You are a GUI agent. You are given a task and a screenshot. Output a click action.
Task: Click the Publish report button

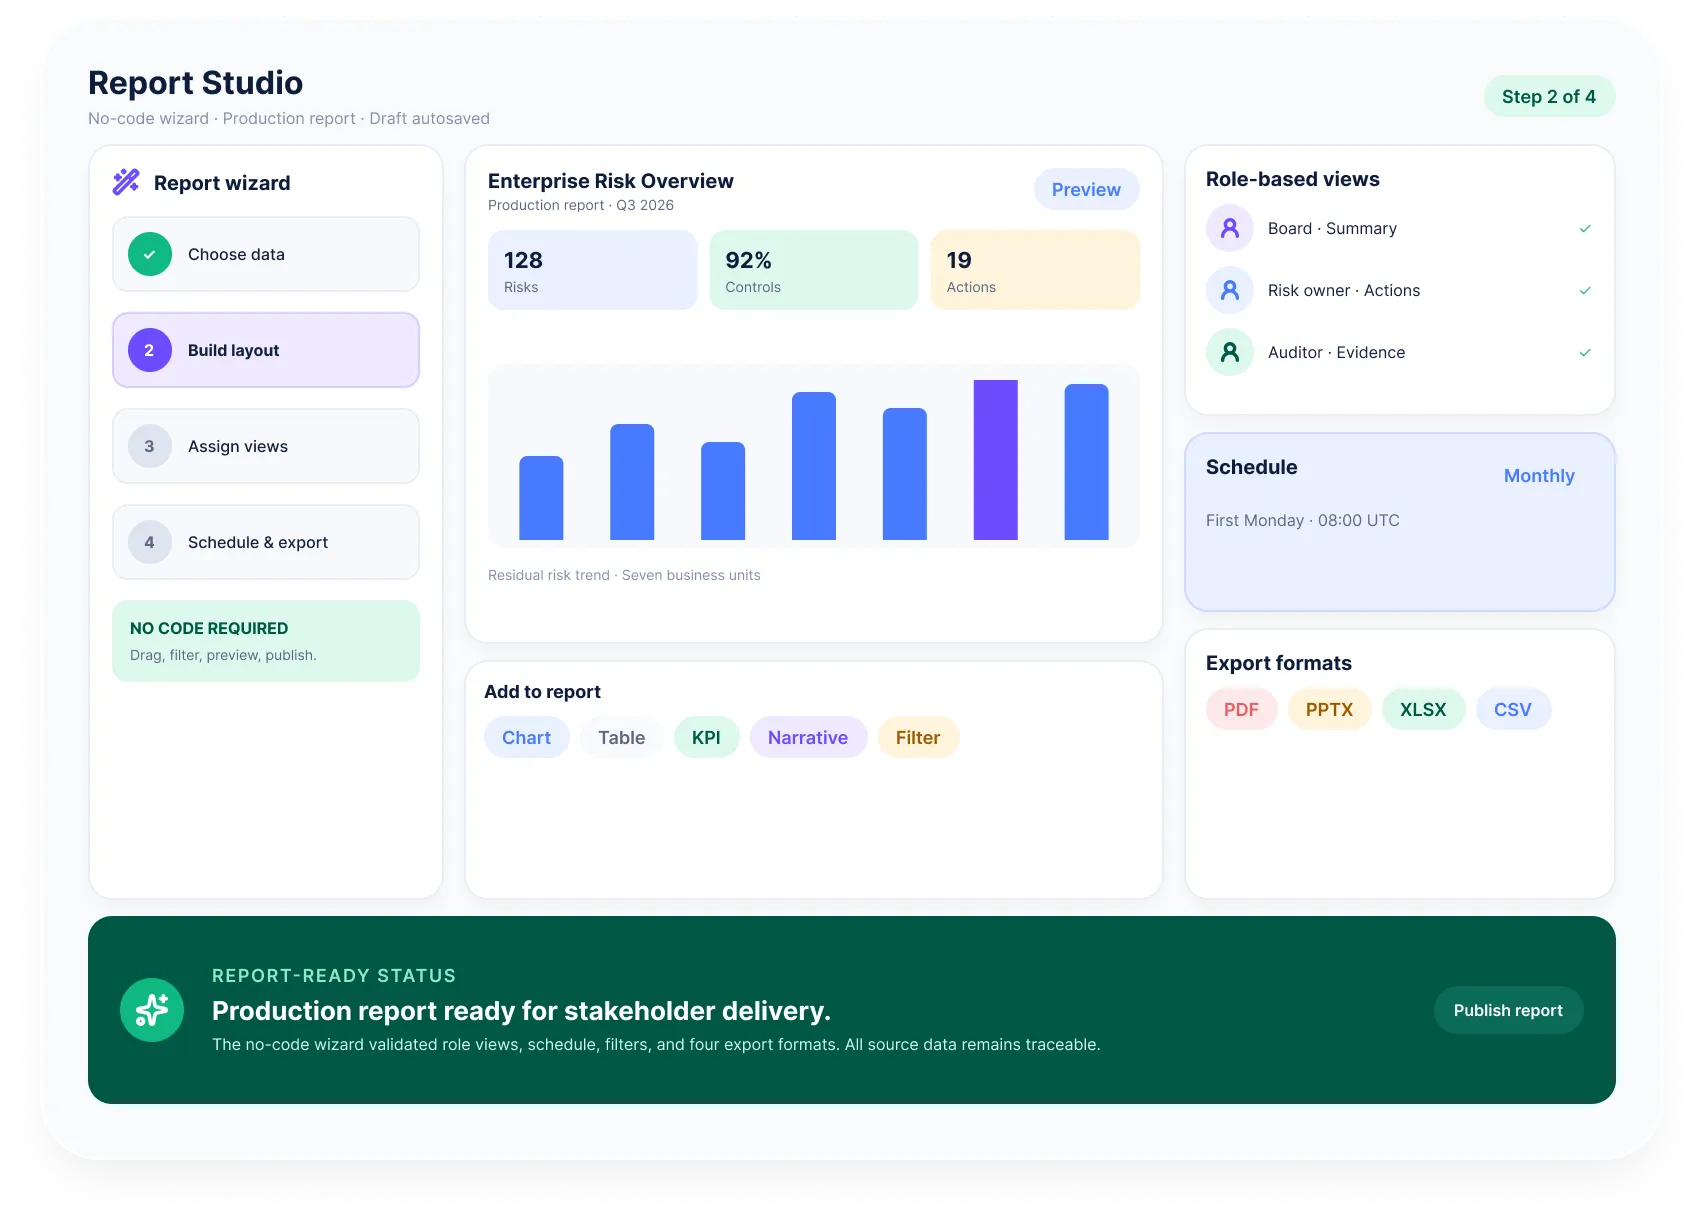point(1508,1010)
